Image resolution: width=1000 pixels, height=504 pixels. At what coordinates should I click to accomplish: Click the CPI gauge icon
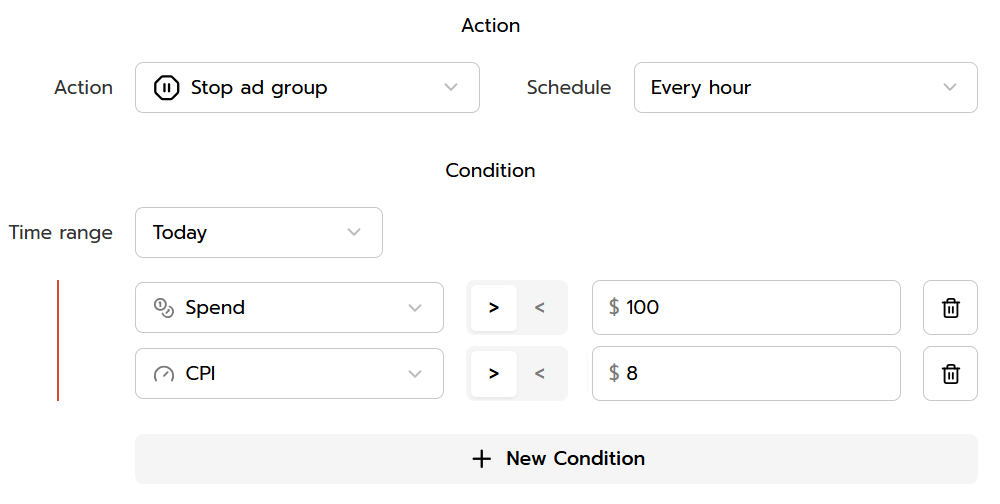[164, 374]
